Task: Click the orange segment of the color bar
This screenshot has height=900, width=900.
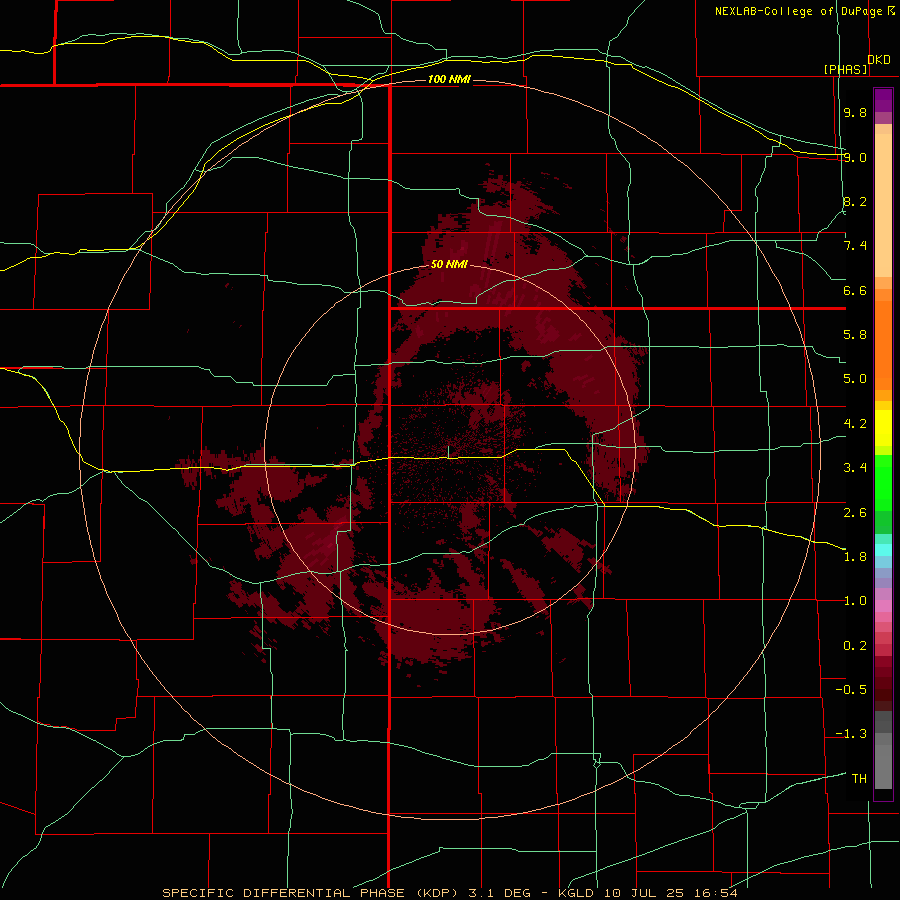Action: tap(883, 346)
